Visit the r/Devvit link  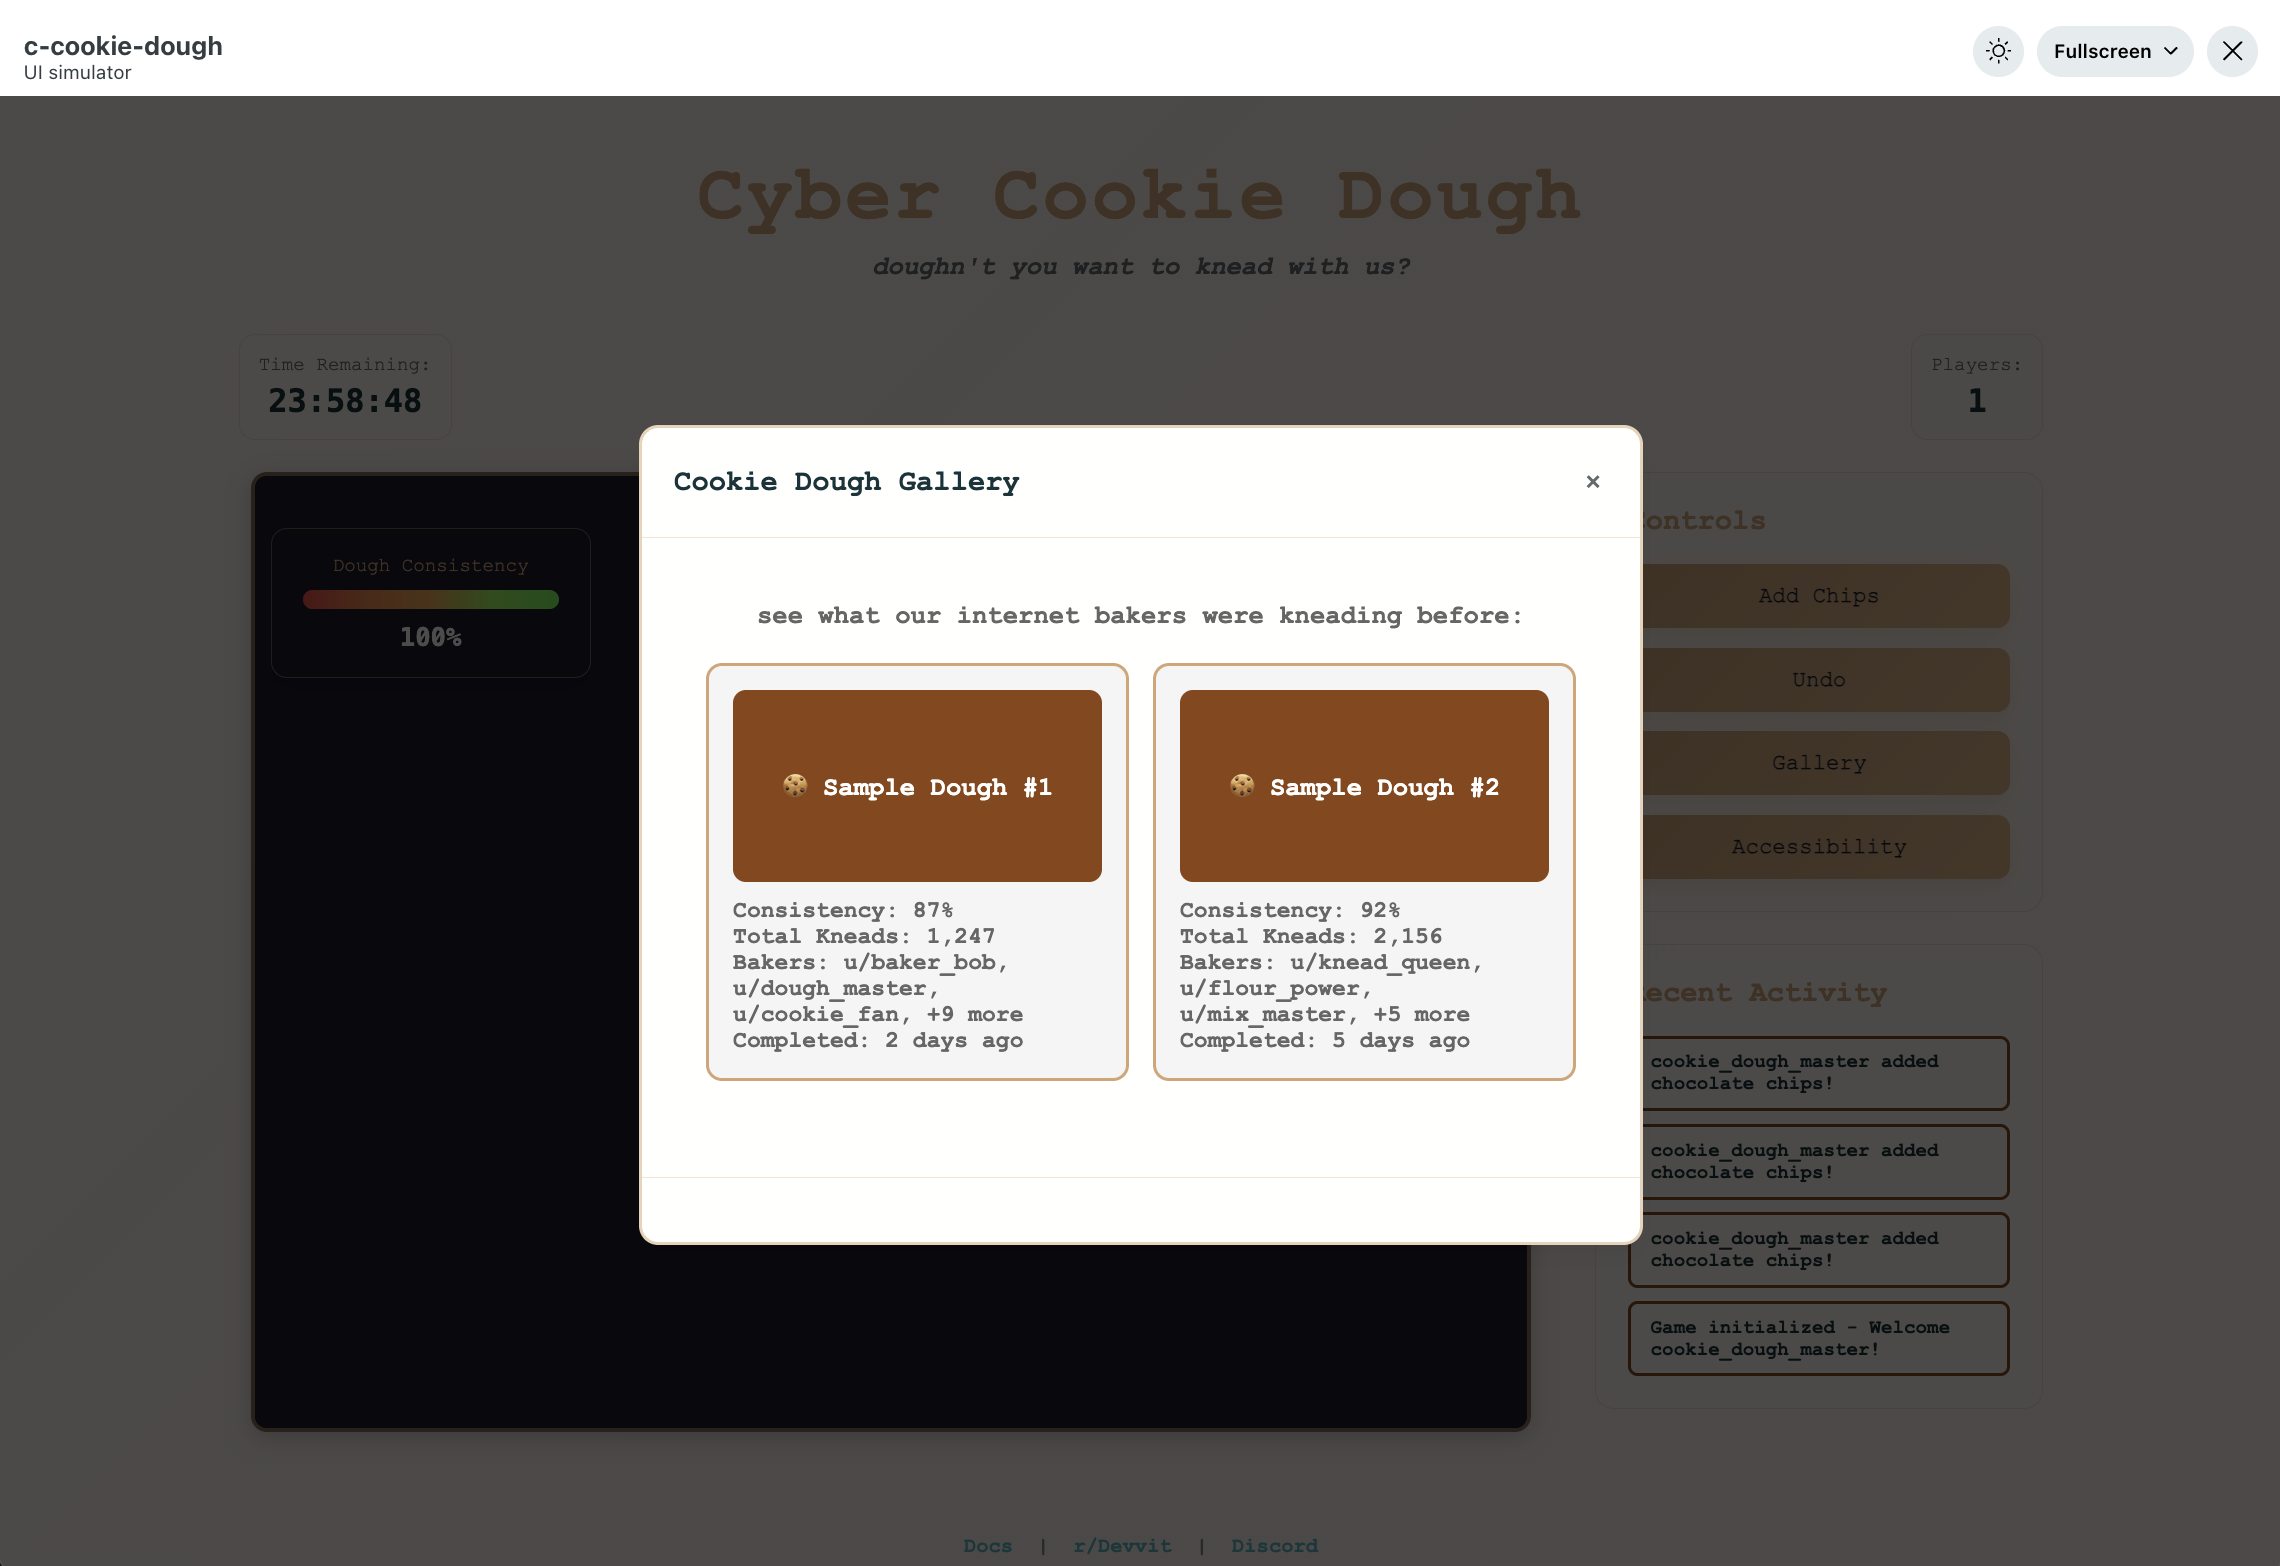[1122, 1545]
